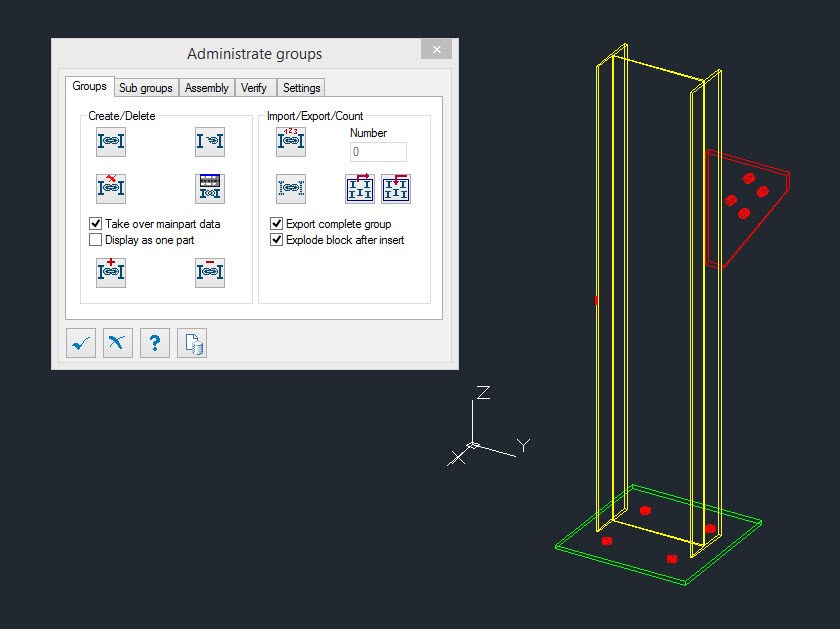Confirm with the green checkmark button
The width and height of the screenshot is (840, 629).
(81, 343)
